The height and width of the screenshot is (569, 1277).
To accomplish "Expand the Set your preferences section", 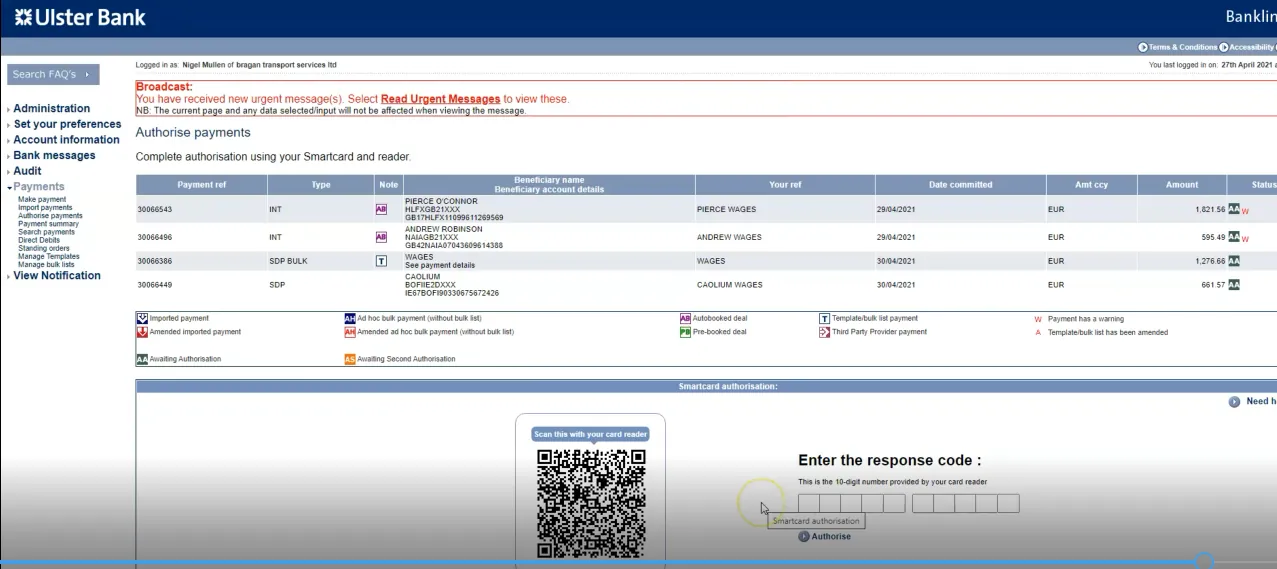I will [x=67, y=124].
